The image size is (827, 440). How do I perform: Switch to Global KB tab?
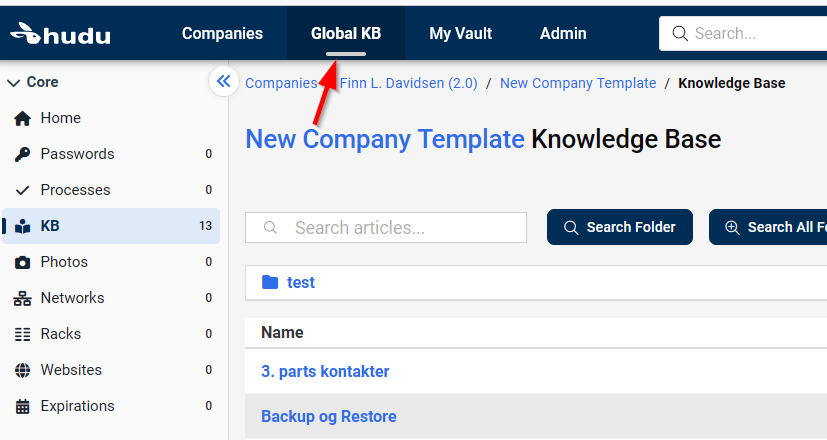[346, 33]
